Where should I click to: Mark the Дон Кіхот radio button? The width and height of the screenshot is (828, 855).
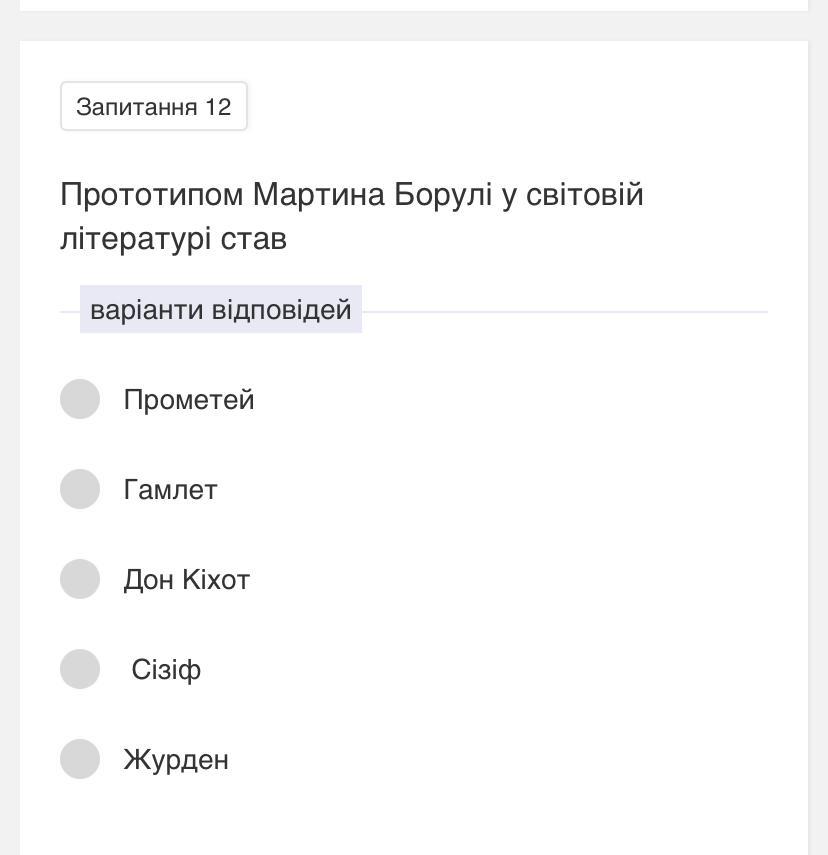pos(80,579)
